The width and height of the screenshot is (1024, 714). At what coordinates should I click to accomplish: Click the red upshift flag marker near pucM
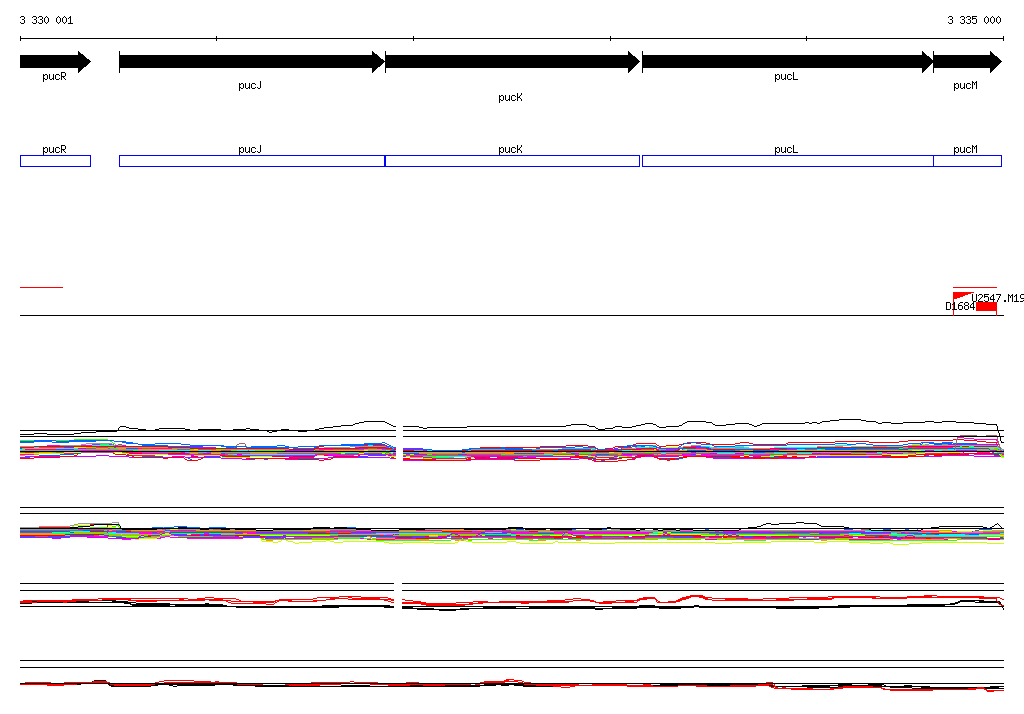coord(961,297)
